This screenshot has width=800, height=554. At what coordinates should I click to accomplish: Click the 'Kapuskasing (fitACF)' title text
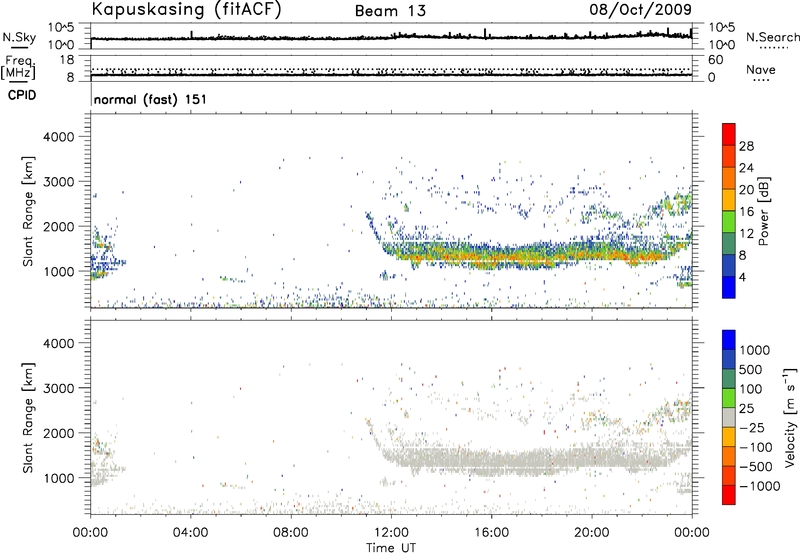(x=186, y=9)
